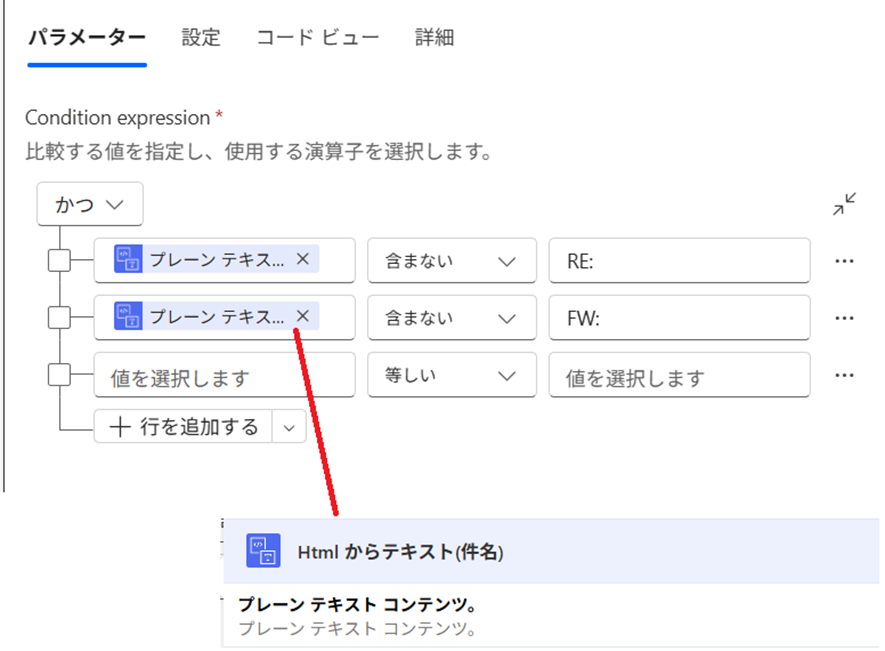Expand the 含まない operator dropdown in RE: row
Screen dimensions: 885x651
(x=452, y=261)
